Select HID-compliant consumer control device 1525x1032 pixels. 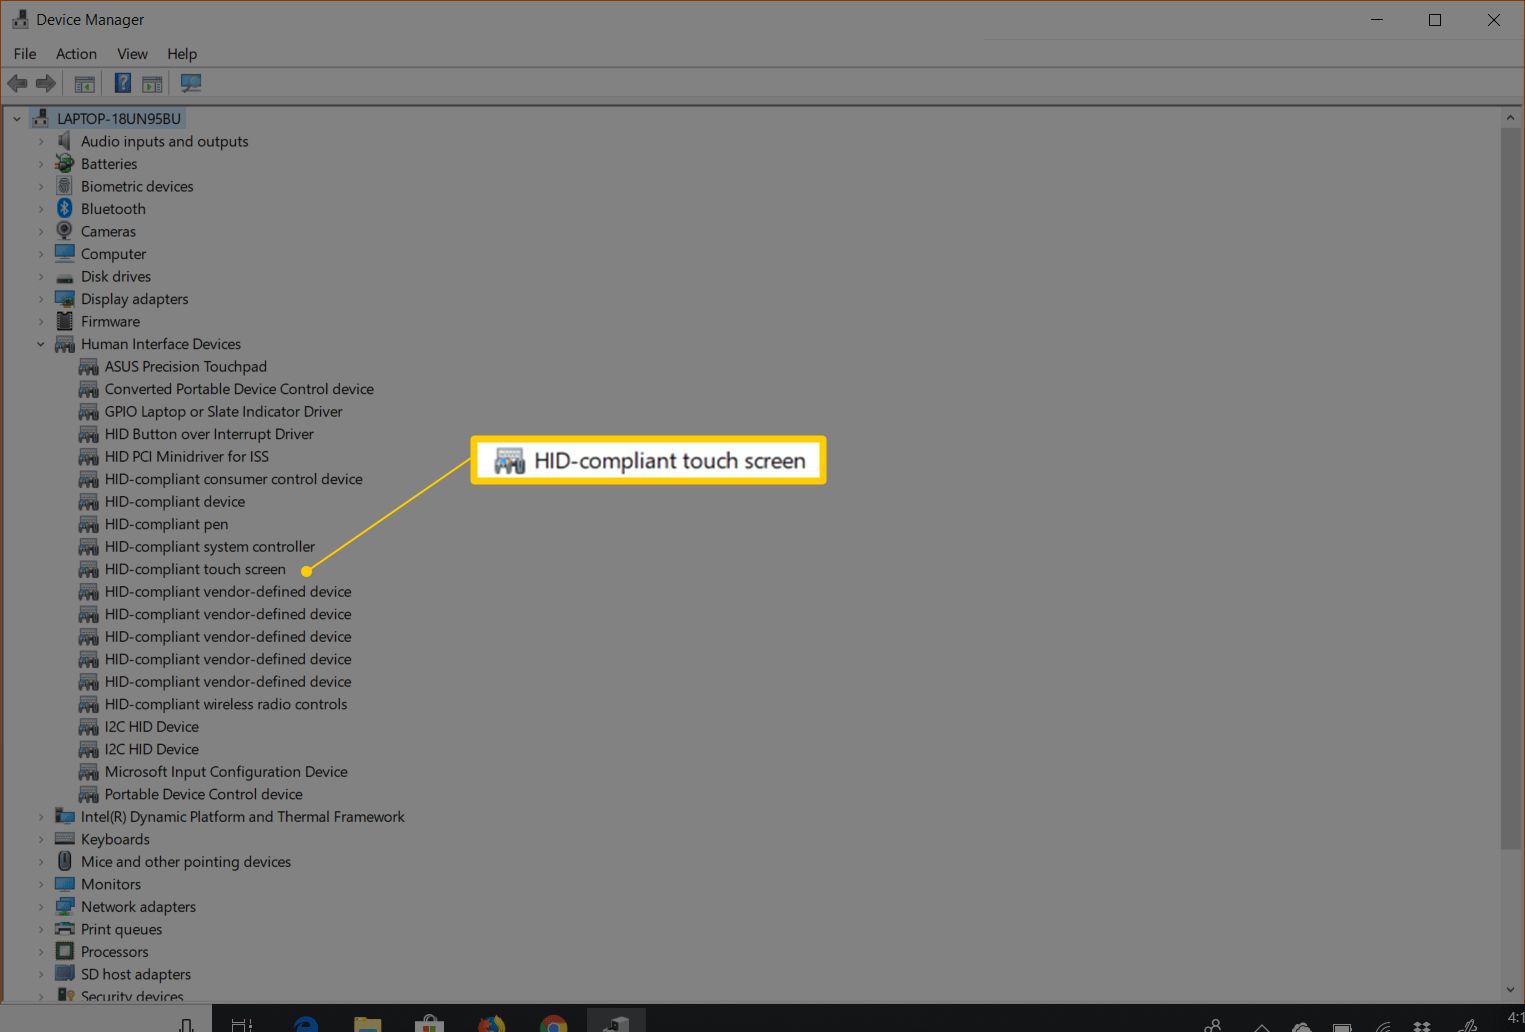point(234,479)
